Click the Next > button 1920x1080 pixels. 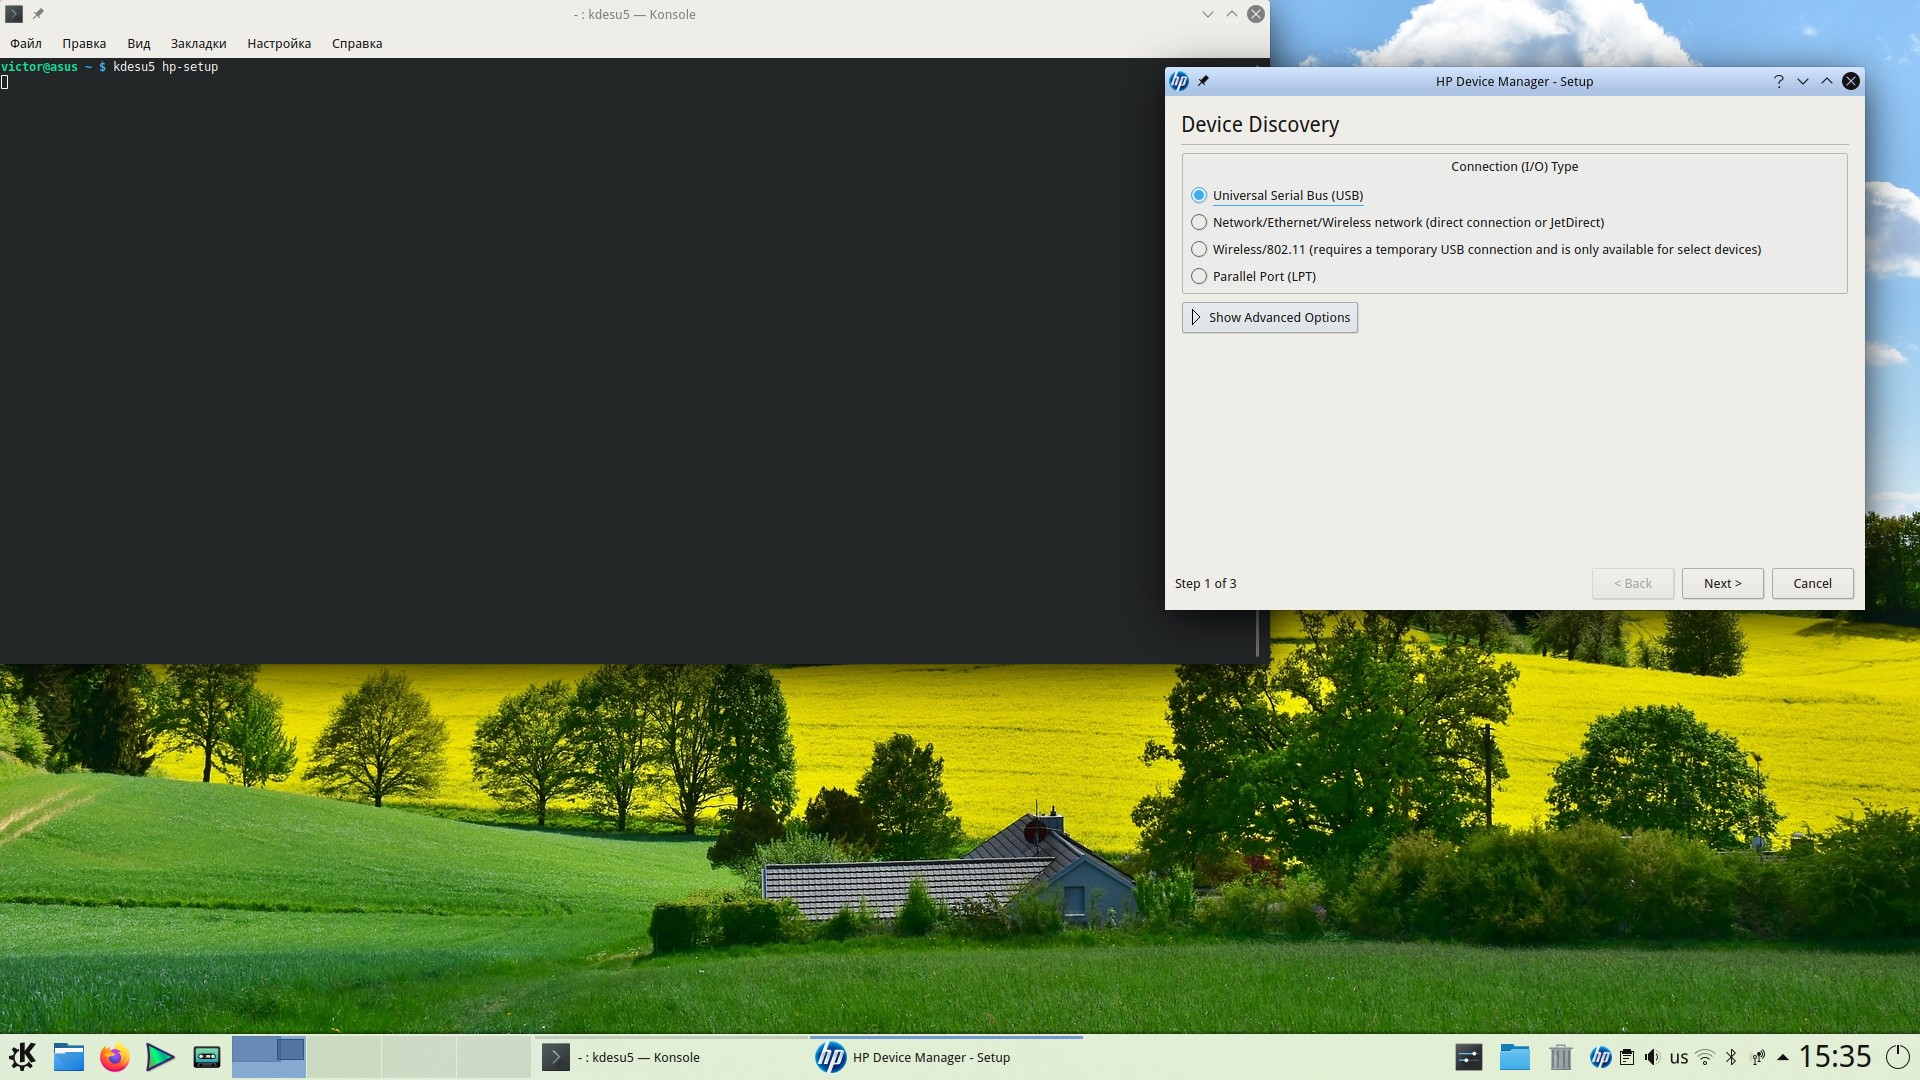1722,583
